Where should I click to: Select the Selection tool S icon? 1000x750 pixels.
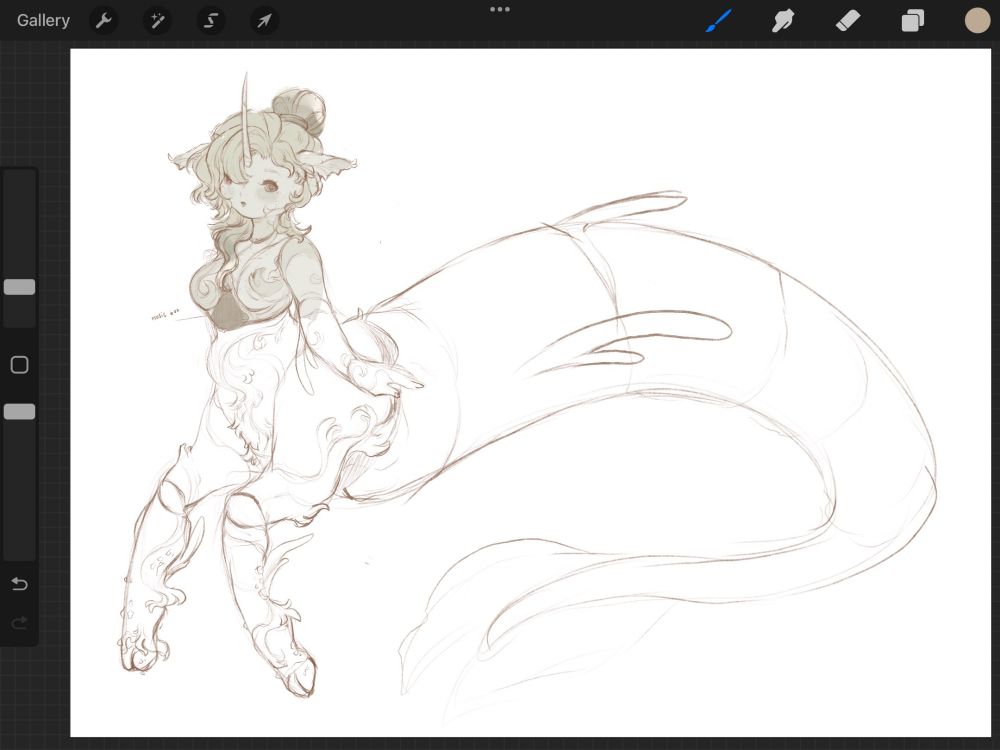click(211, 20)
